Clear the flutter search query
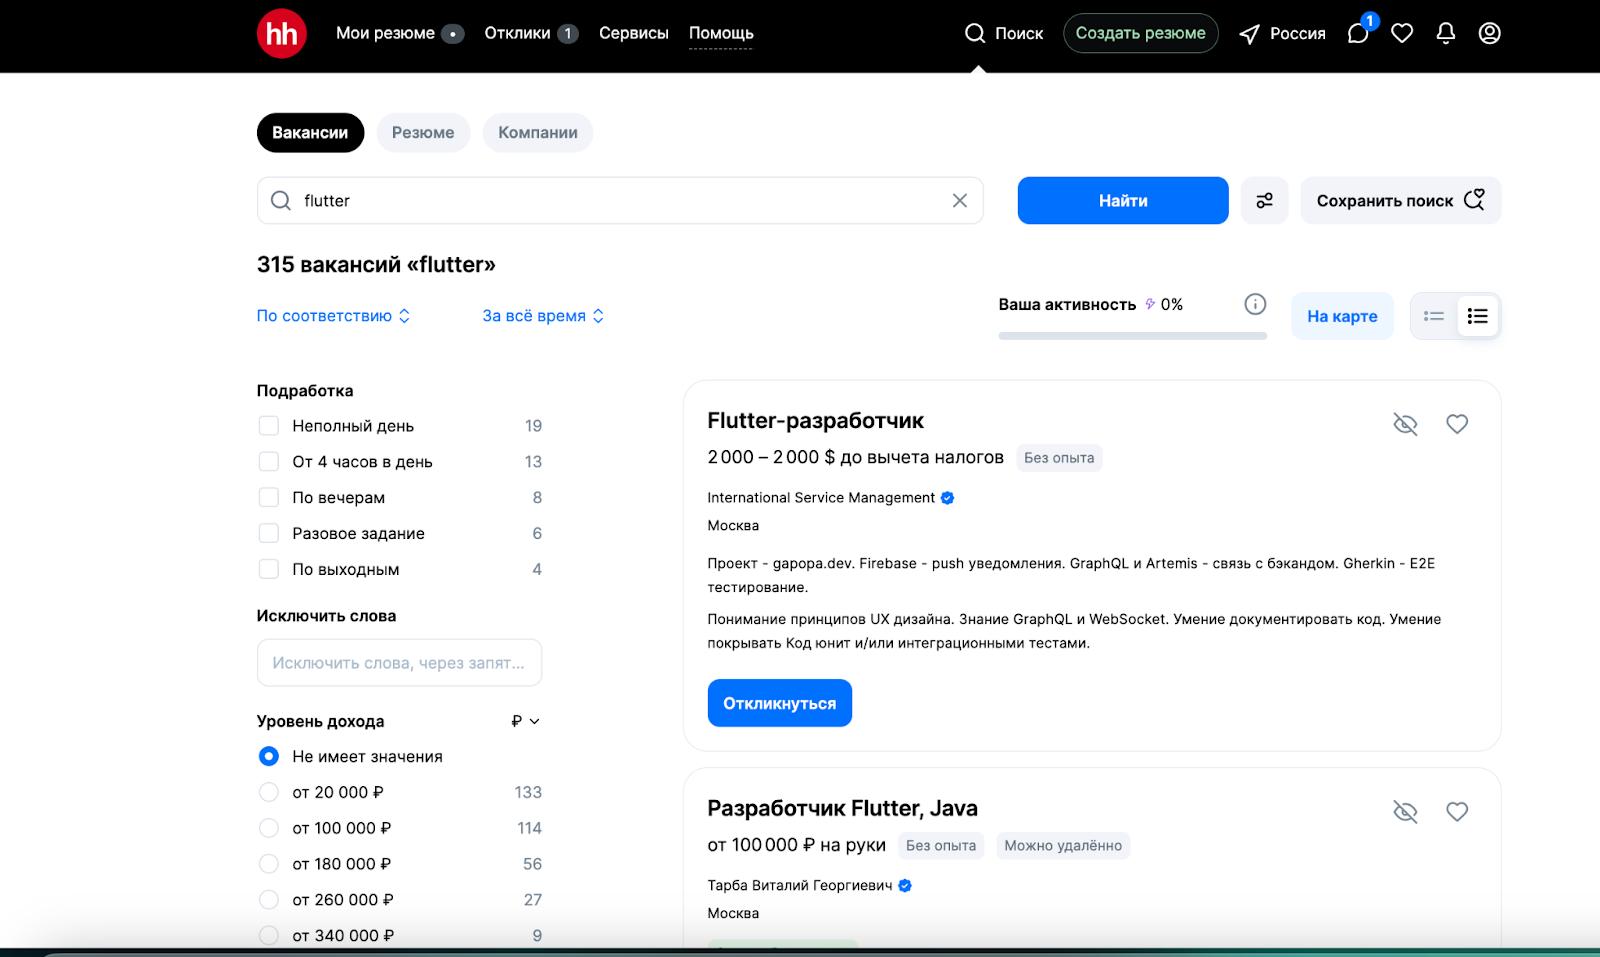Viewport: 1600px width, 957px height. click(x=959, y=201)
